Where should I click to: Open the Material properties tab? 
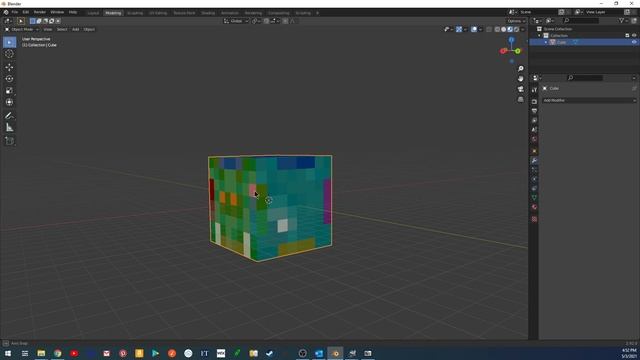pos(534,207)
